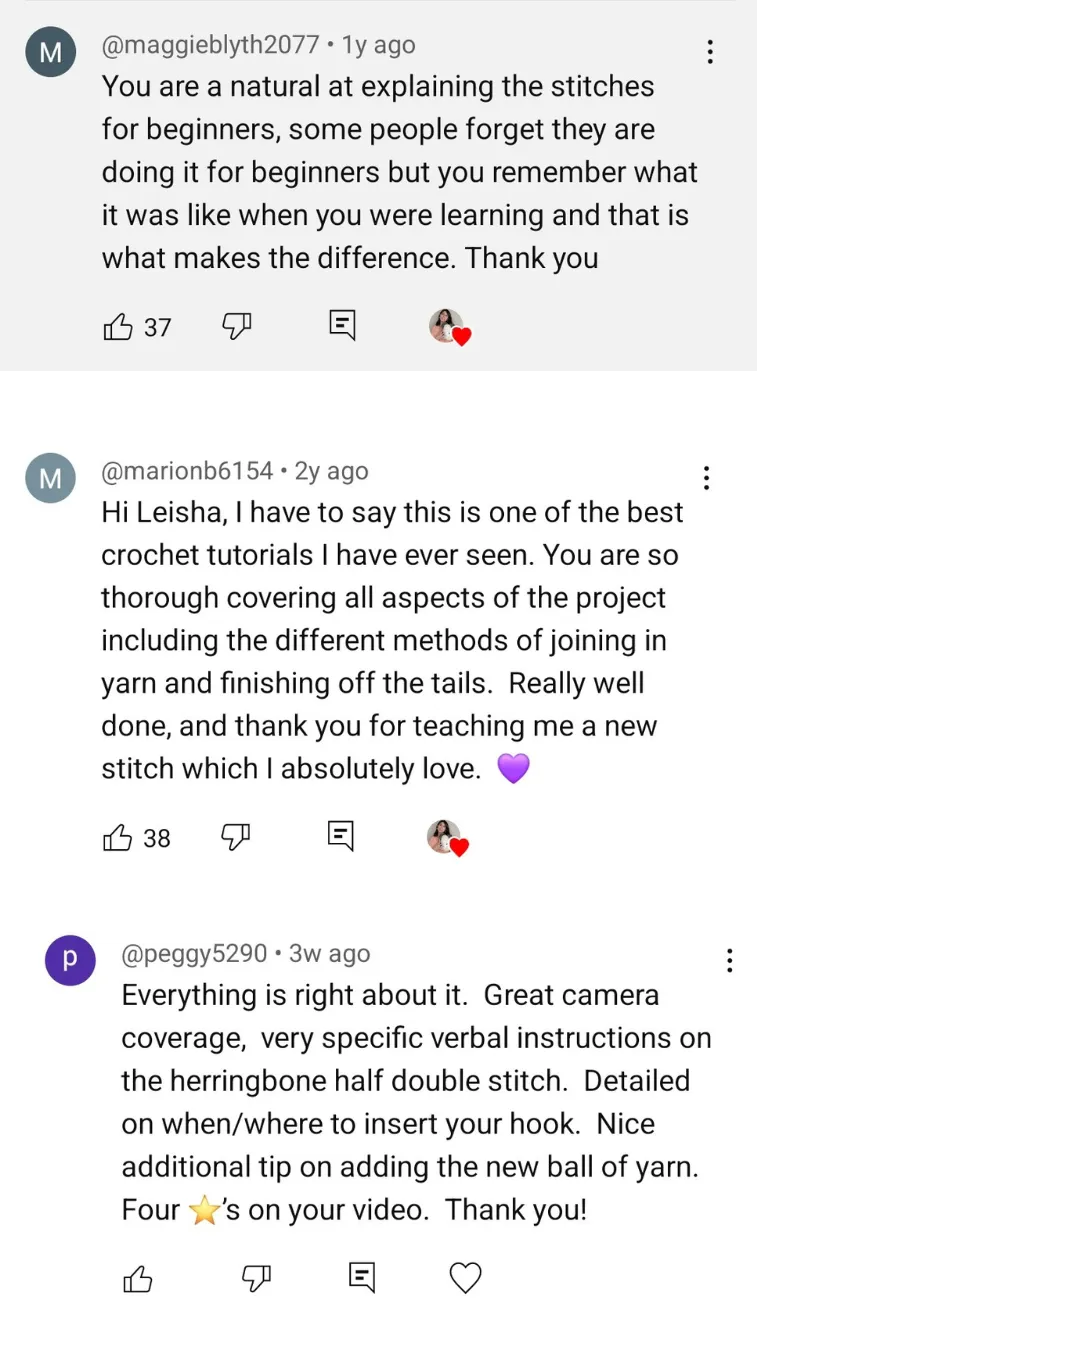Toggle creator heart on maggieblyth2077's comment
The width and height of the screenshot is (1080, 1350).
coord(449,327)
